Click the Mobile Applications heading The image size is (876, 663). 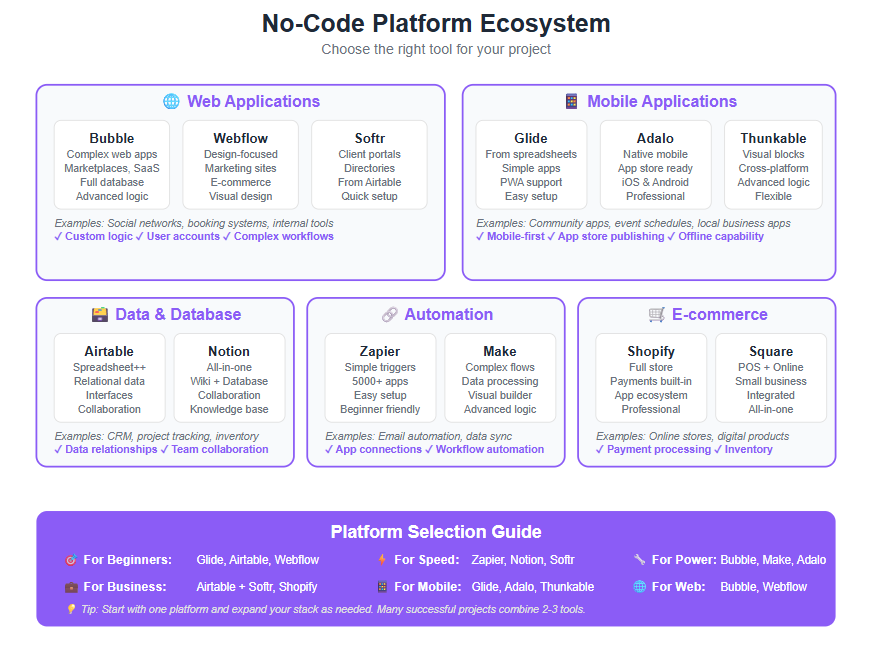point(662,101)
